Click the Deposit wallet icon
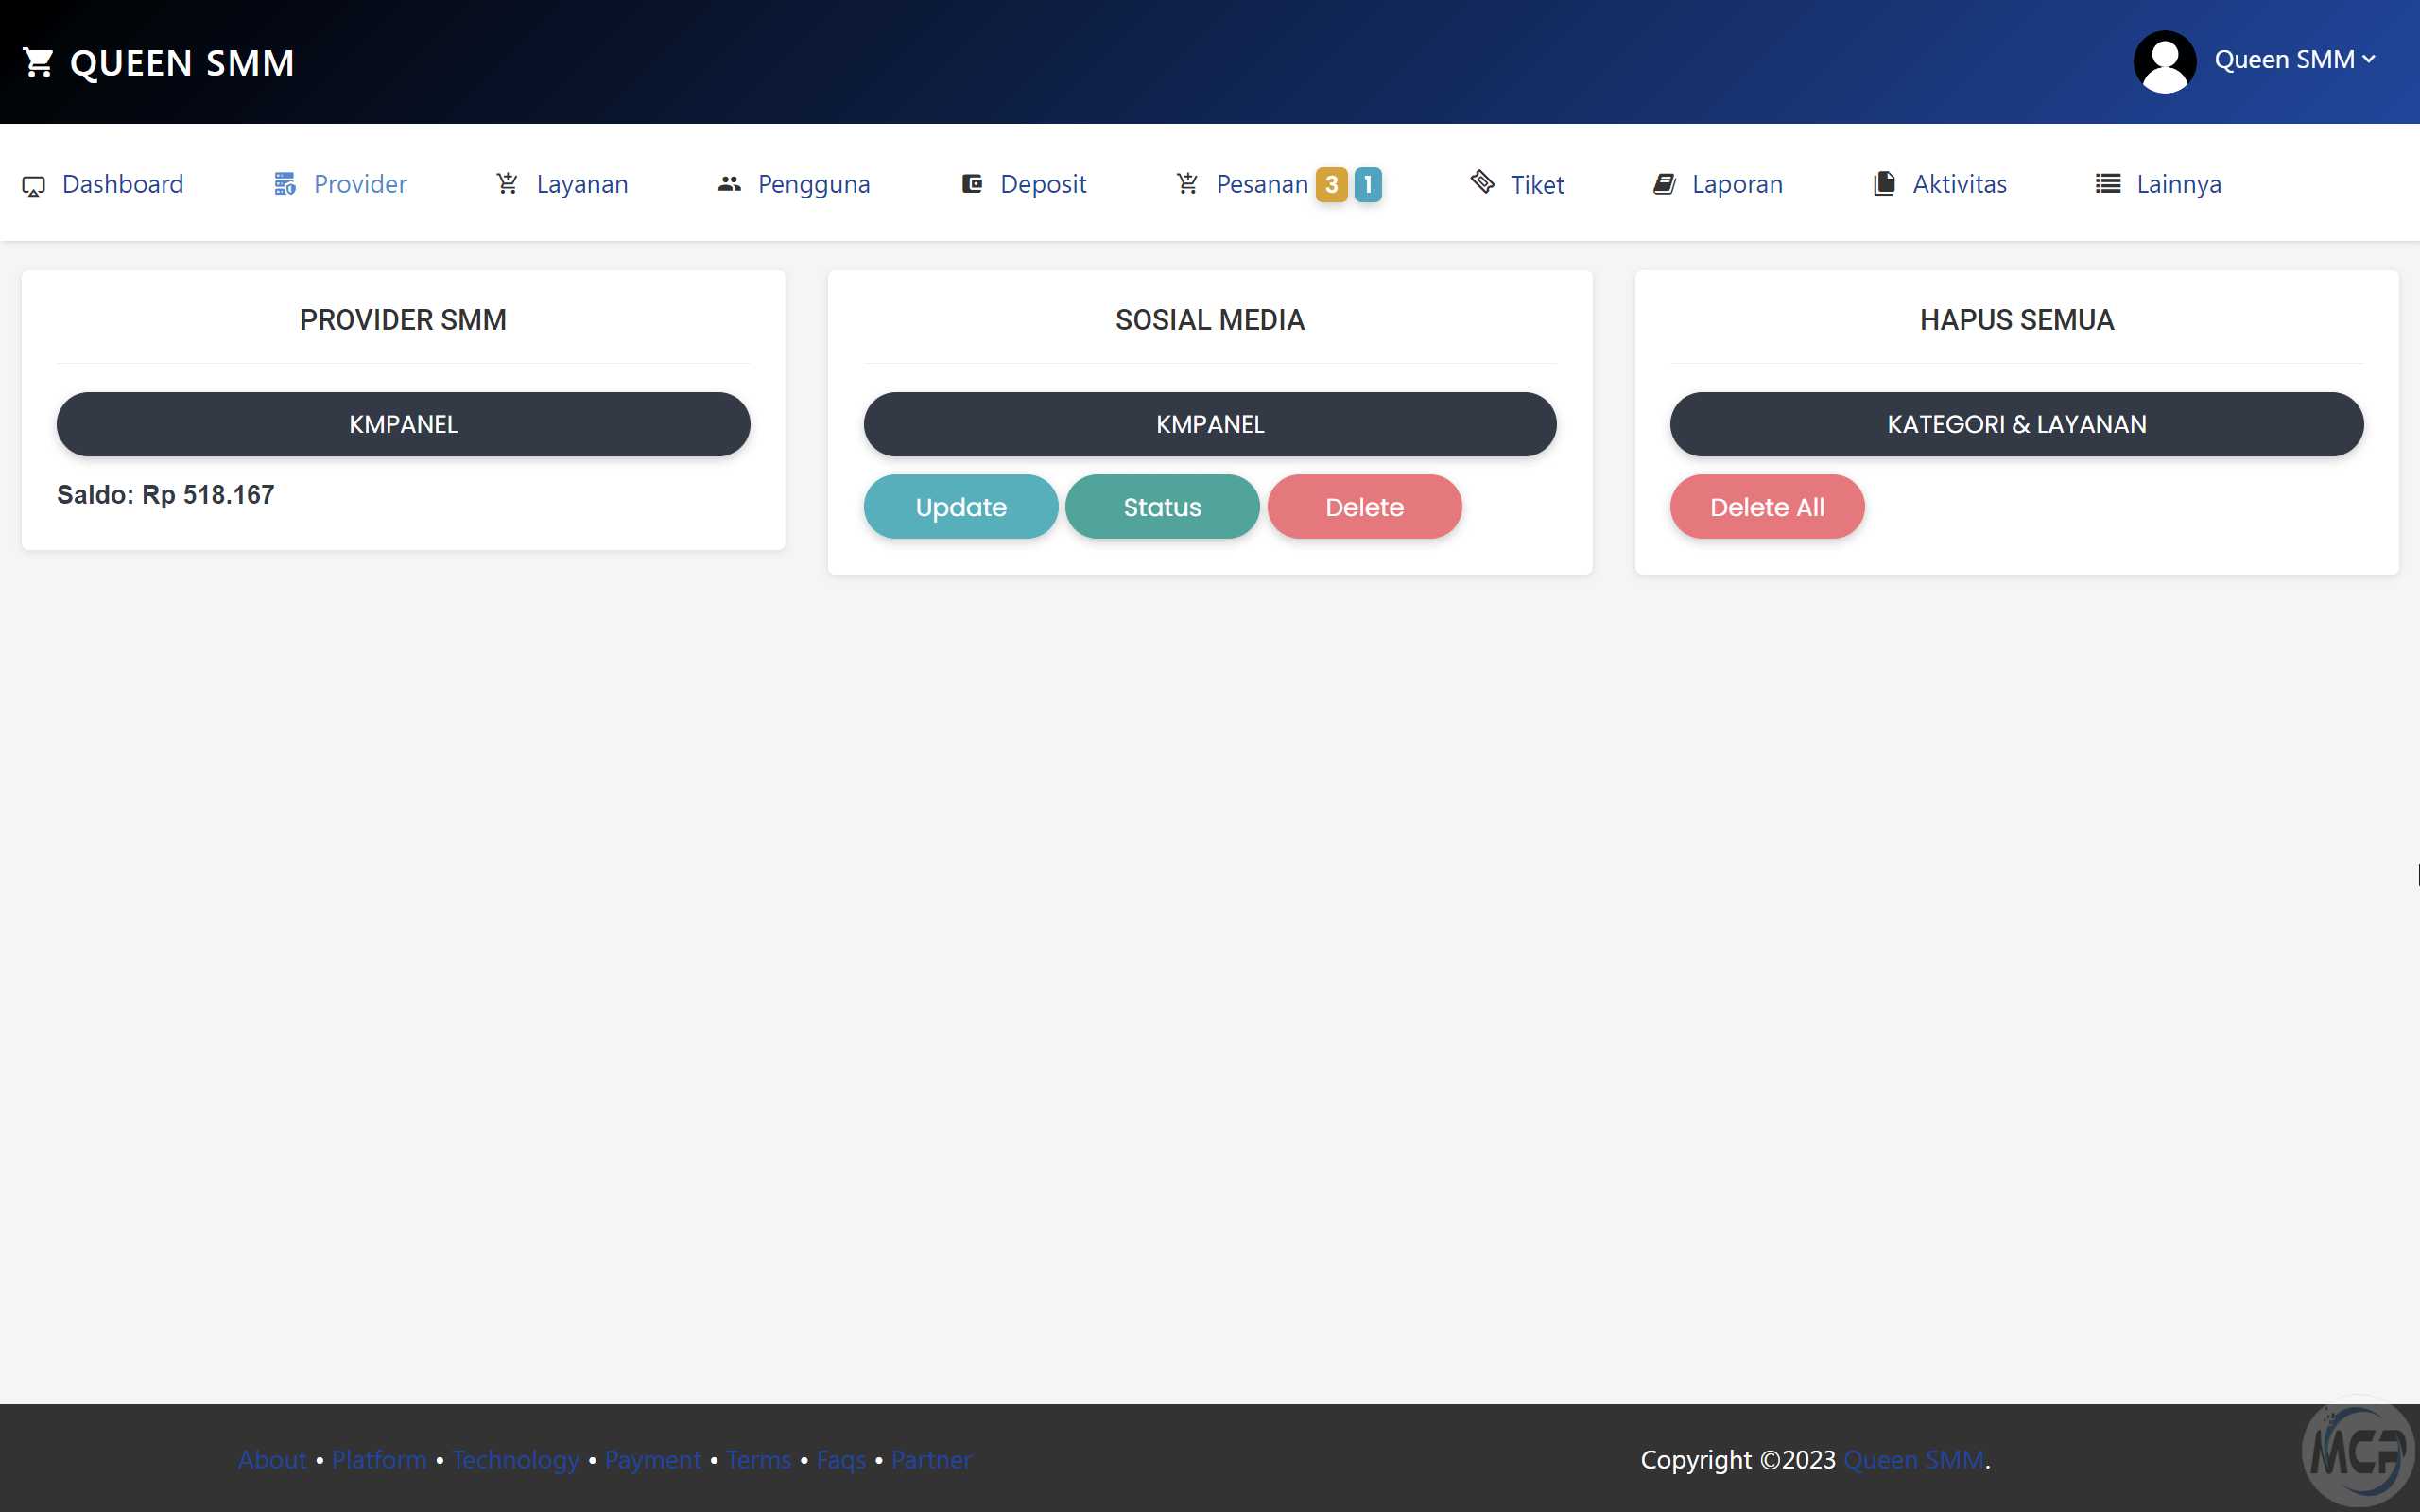 972,184
